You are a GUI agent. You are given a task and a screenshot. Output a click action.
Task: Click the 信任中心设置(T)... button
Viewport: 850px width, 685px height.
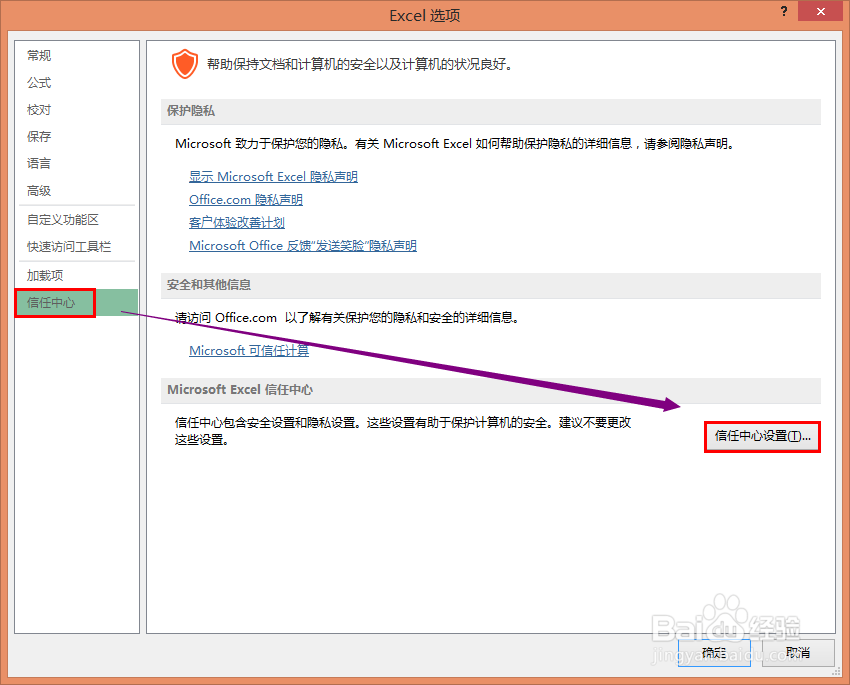tap(762, 436)
